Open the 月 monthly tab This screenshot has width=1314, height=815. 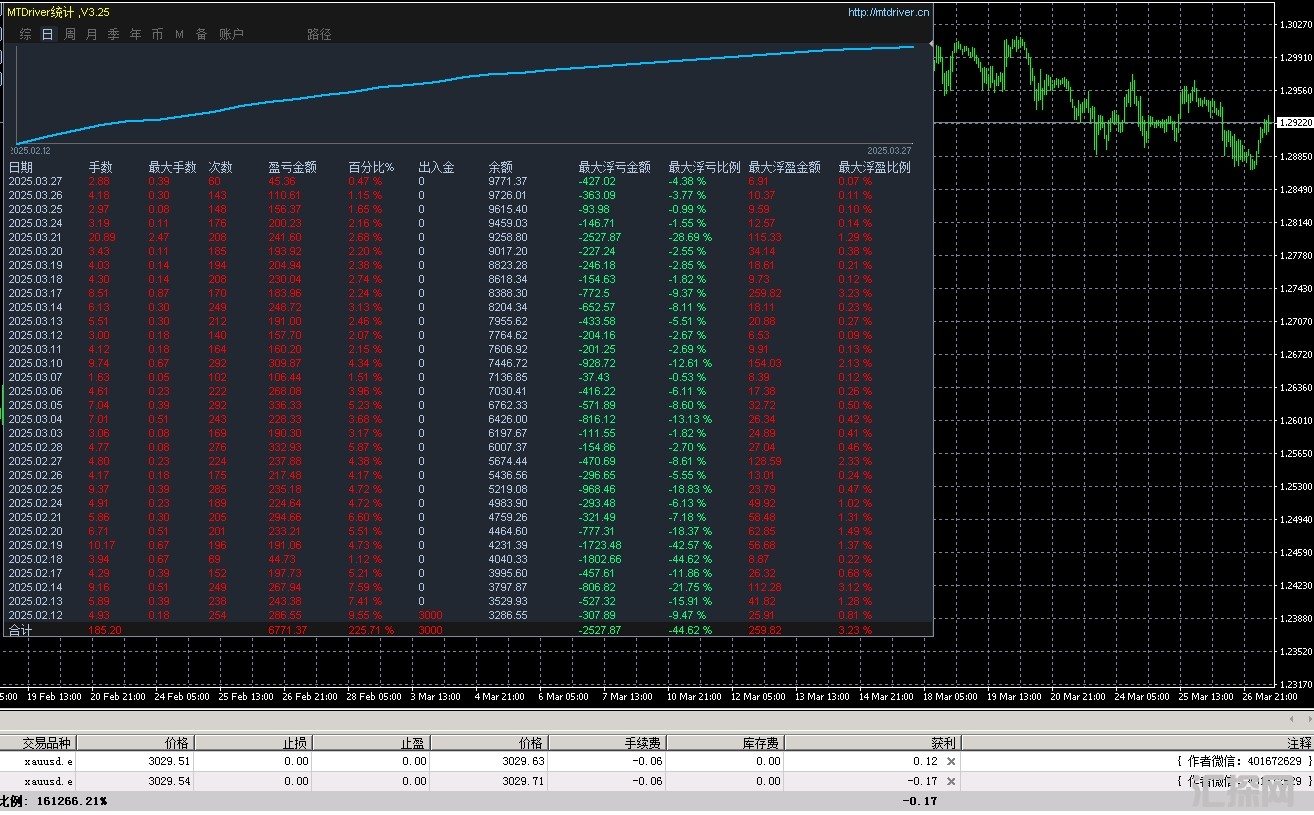pyautogui.click(x=92, y=34)
